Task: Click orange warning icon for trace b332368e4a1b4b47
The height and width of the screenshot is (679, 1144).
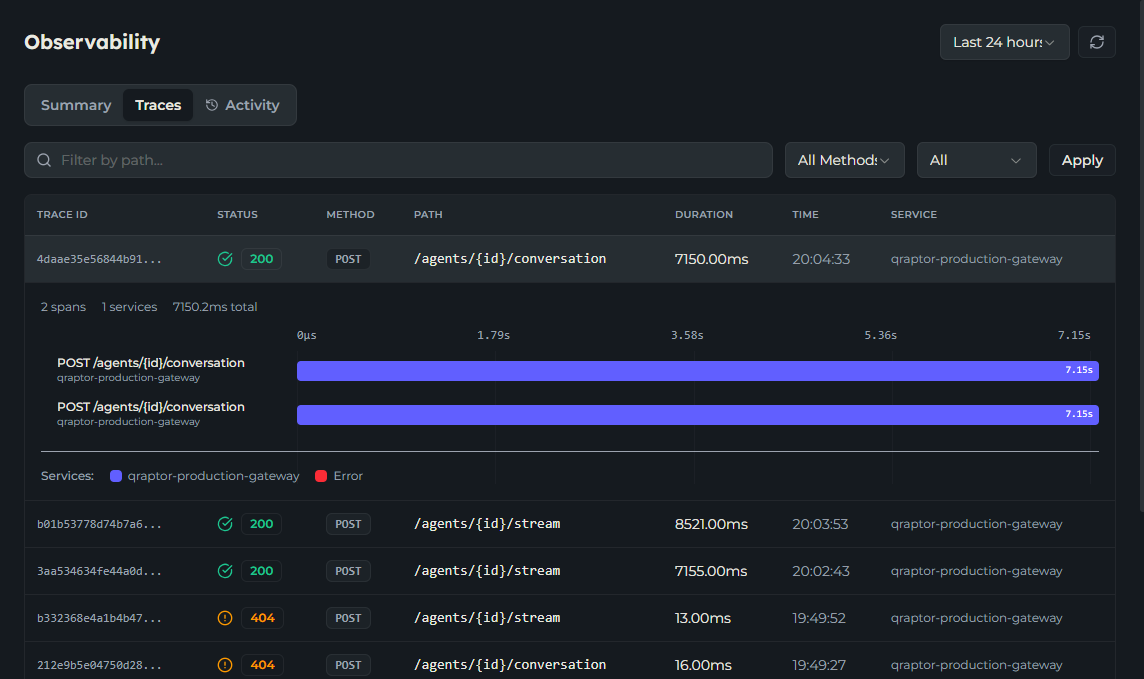Action: click(x=225, y=618)
